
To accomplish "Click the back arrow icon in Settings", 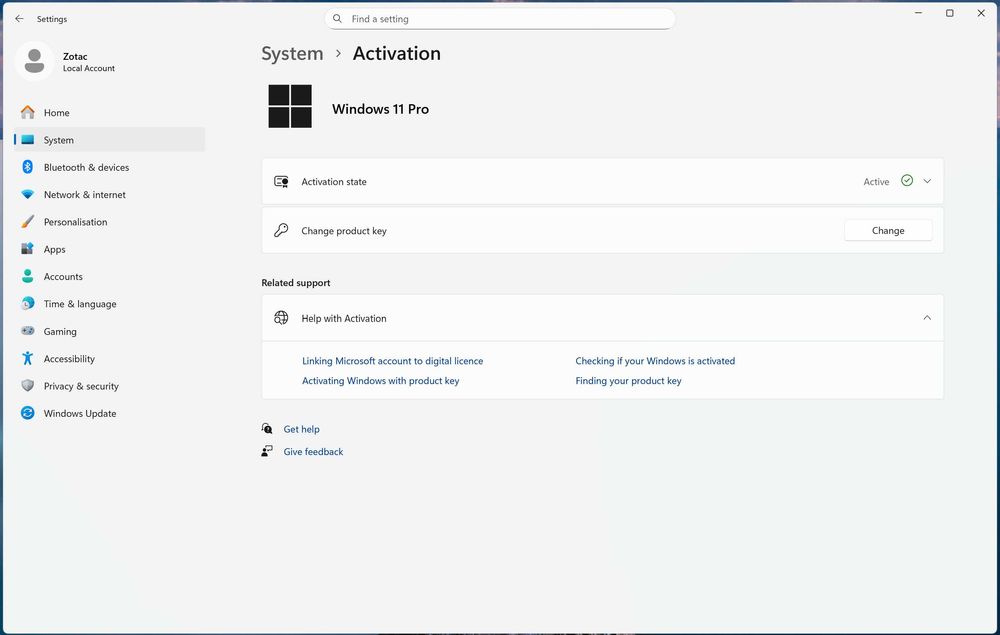I will (19, 19).
